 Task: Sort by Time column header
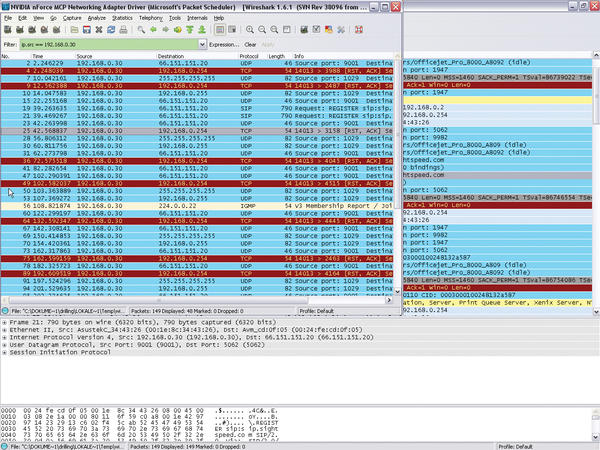tap(53, 56)
